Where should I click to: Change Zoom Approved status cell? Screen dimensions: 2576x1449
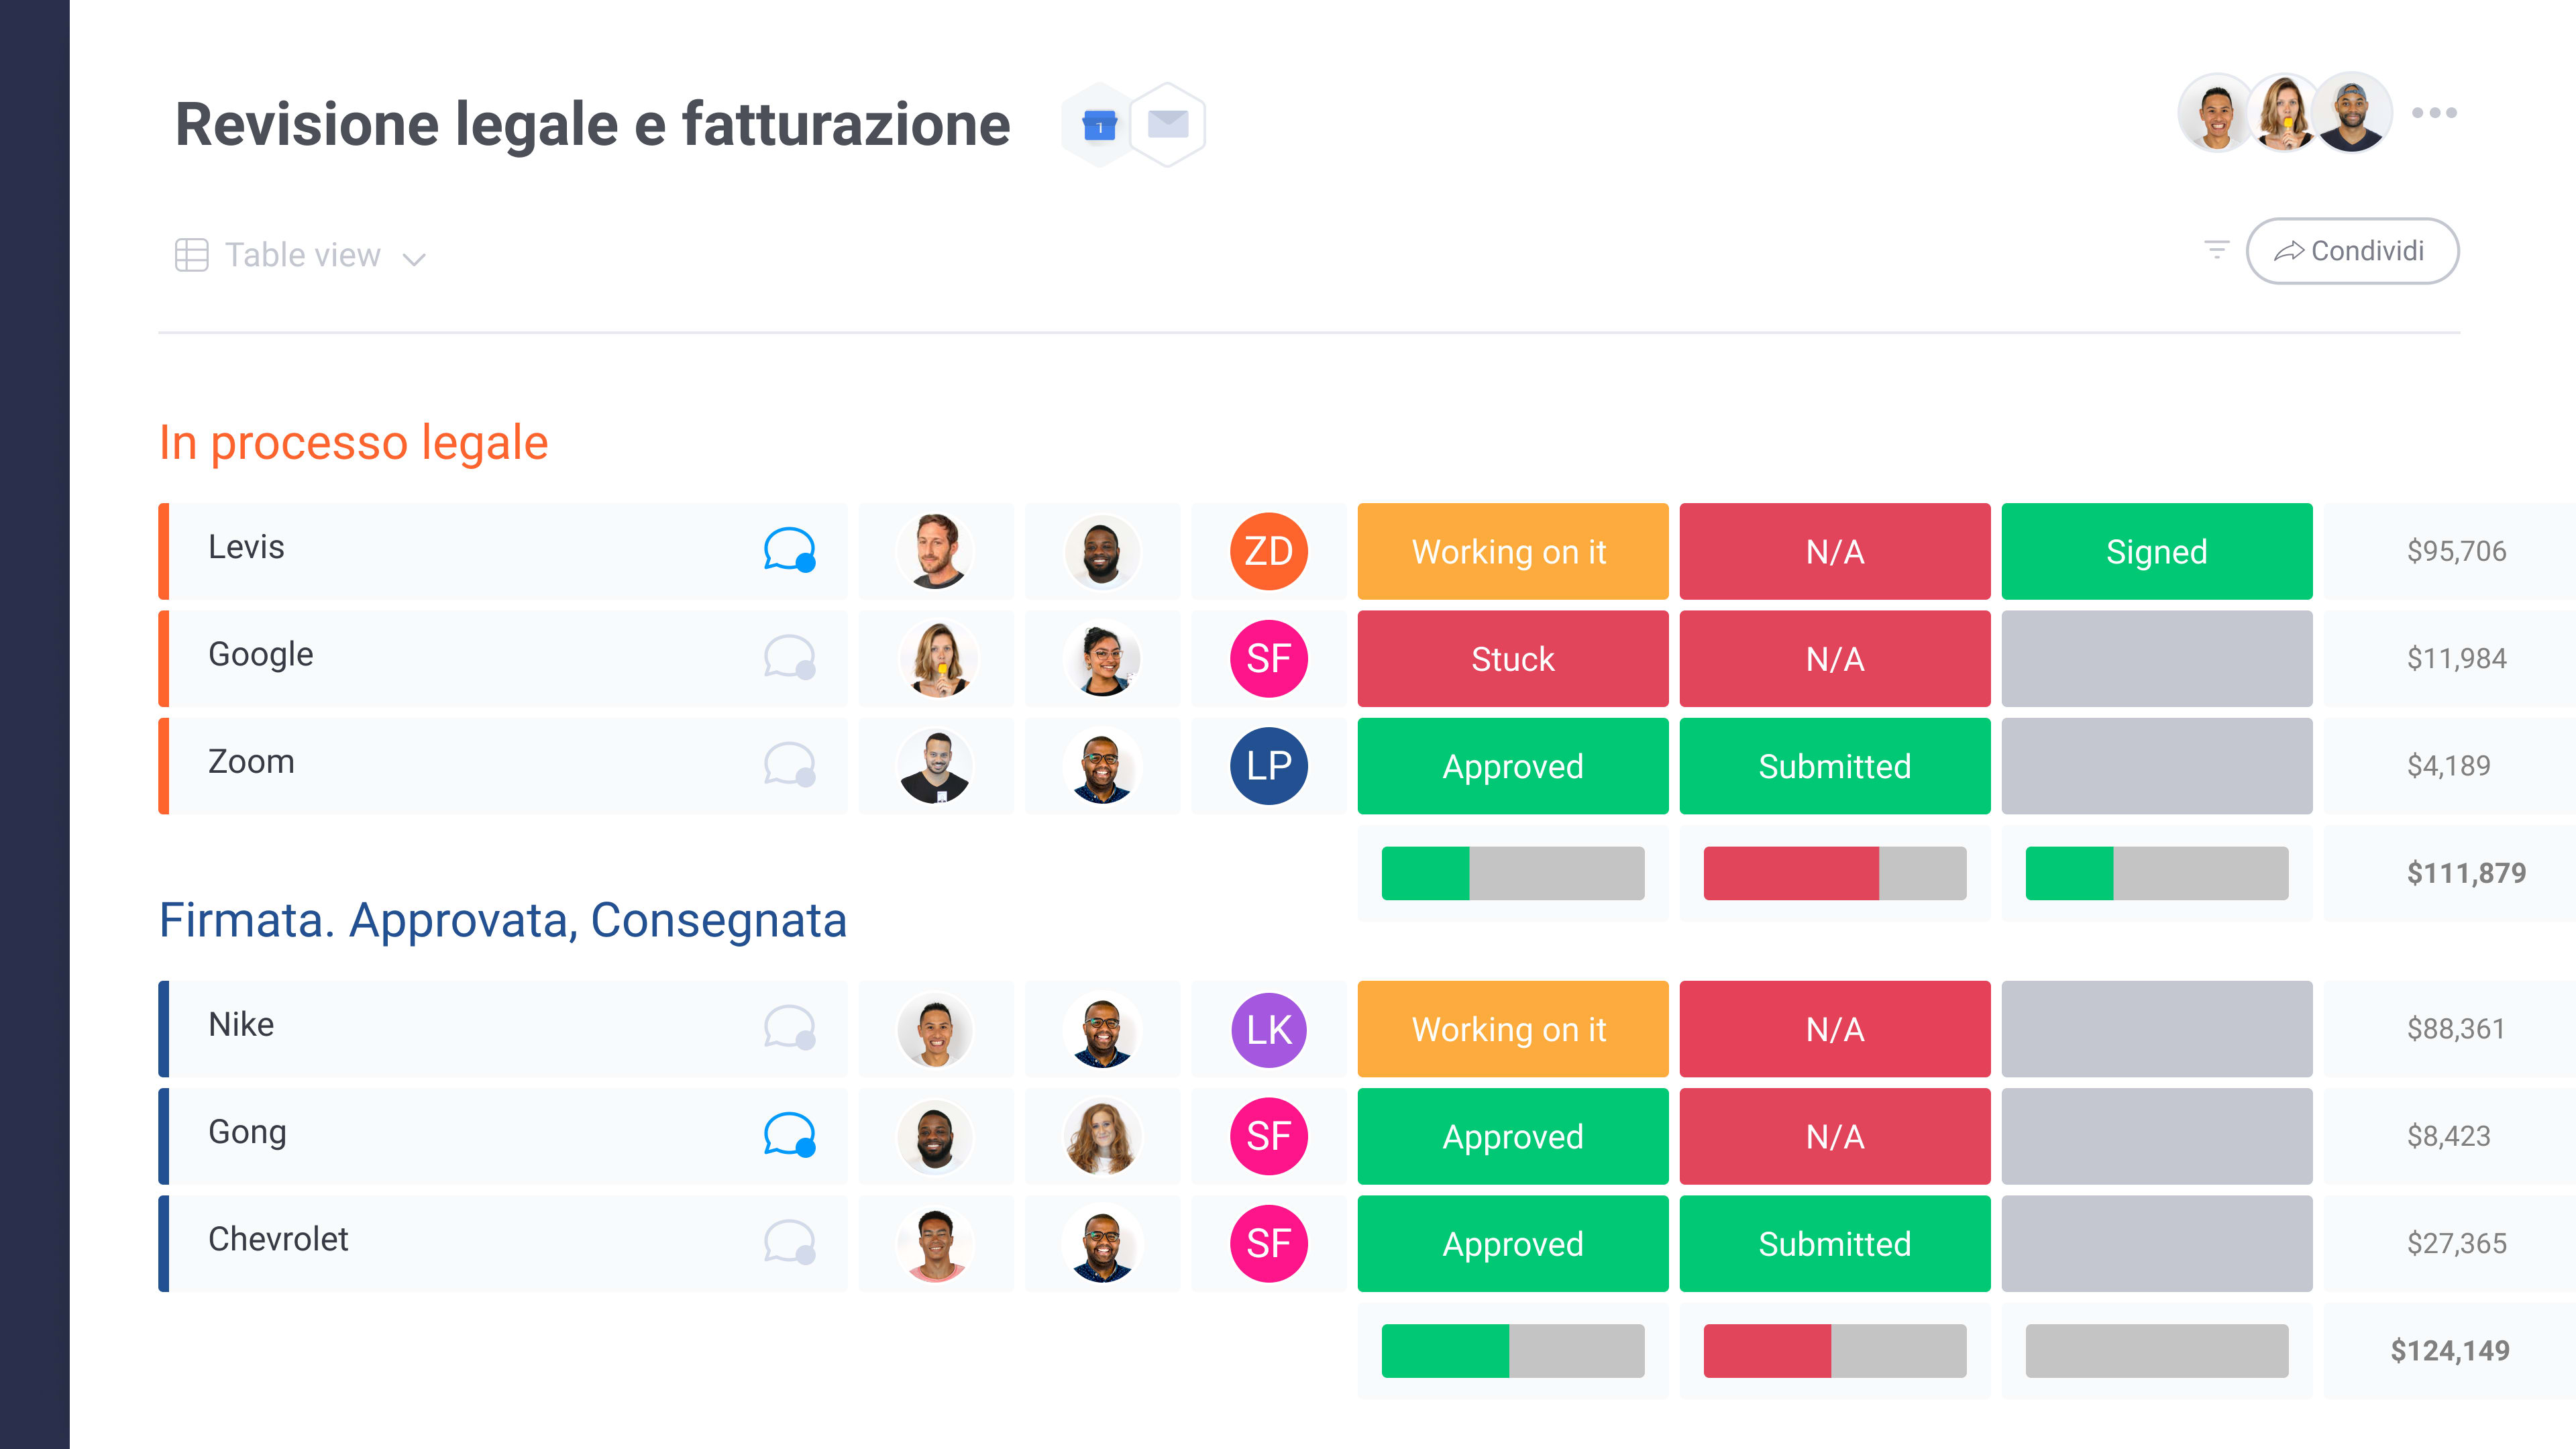pyautogui.click(x=1512, y=766)
